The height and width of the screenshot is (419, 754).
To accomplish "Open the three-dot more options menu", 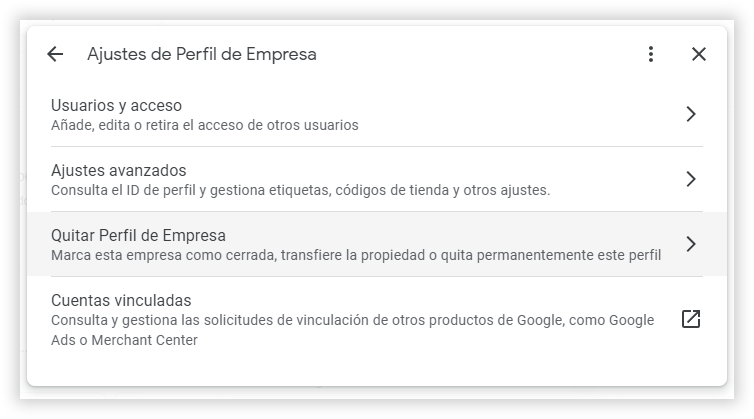I will (651, 54).
